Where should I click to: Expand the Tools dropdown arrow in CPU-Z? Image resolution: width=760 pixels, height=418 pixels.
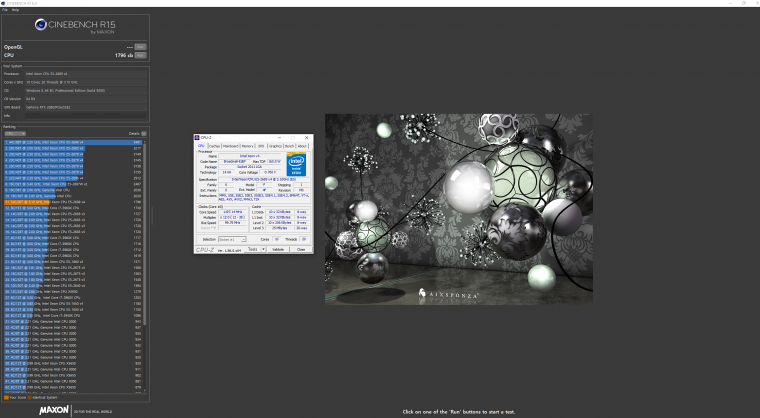tap(263, 249)
